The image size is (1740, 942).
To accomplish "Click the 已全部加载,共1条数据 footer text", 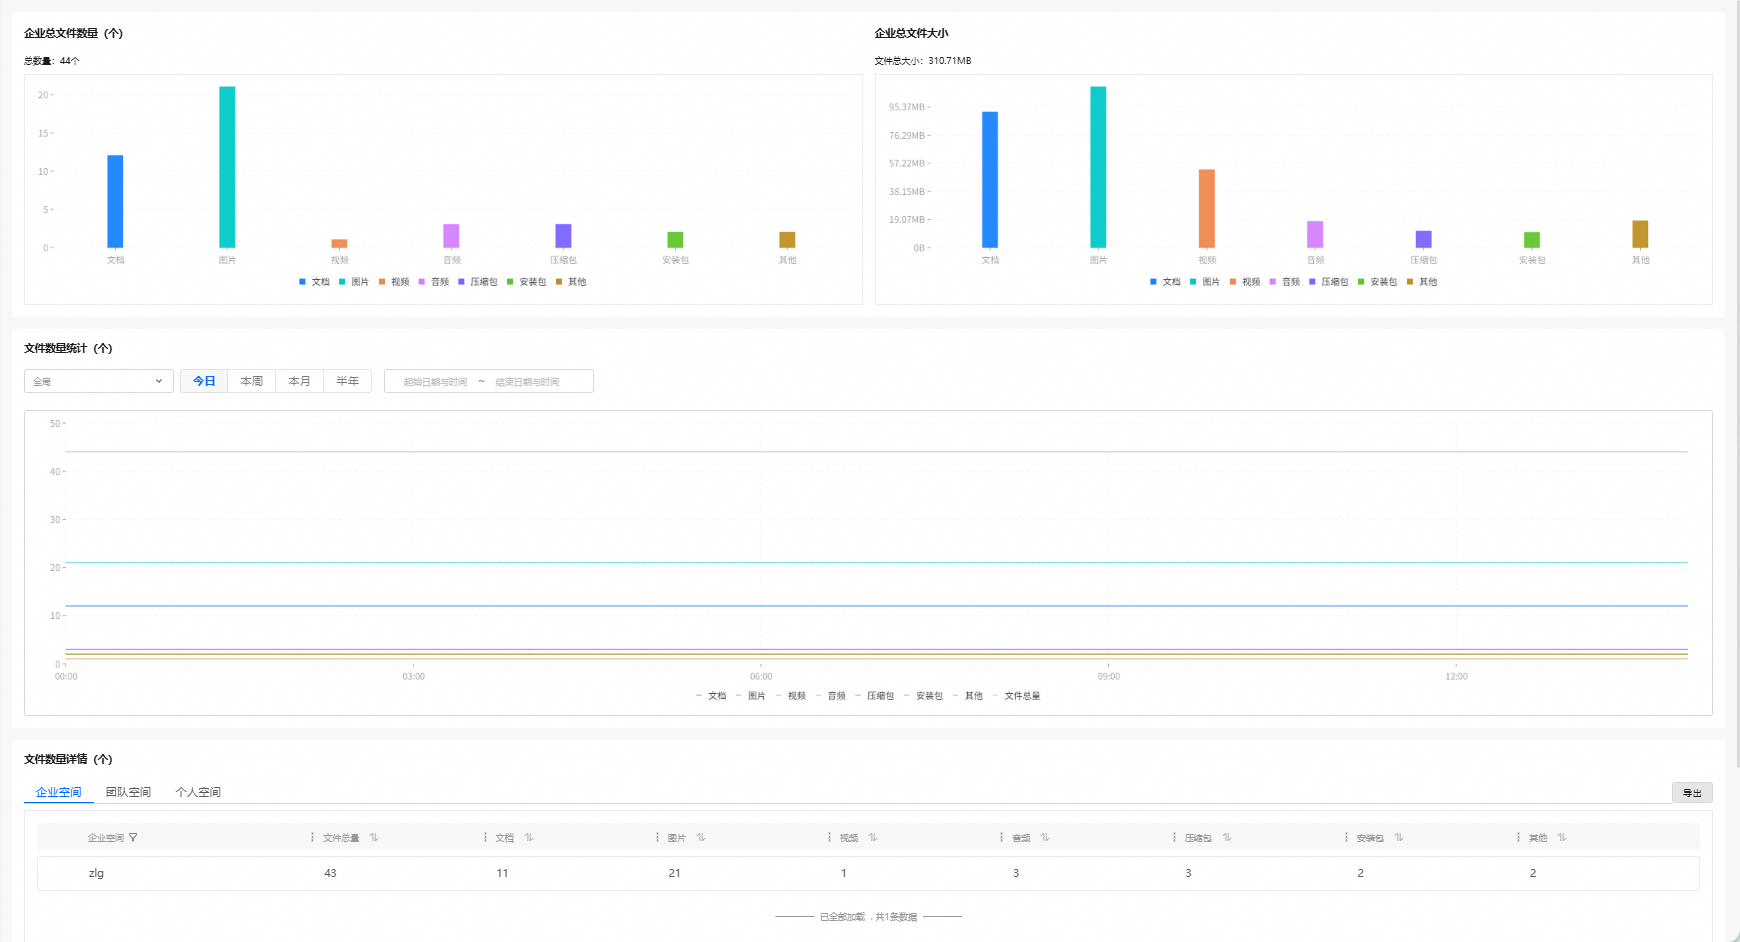I will (x=868, y=917).
